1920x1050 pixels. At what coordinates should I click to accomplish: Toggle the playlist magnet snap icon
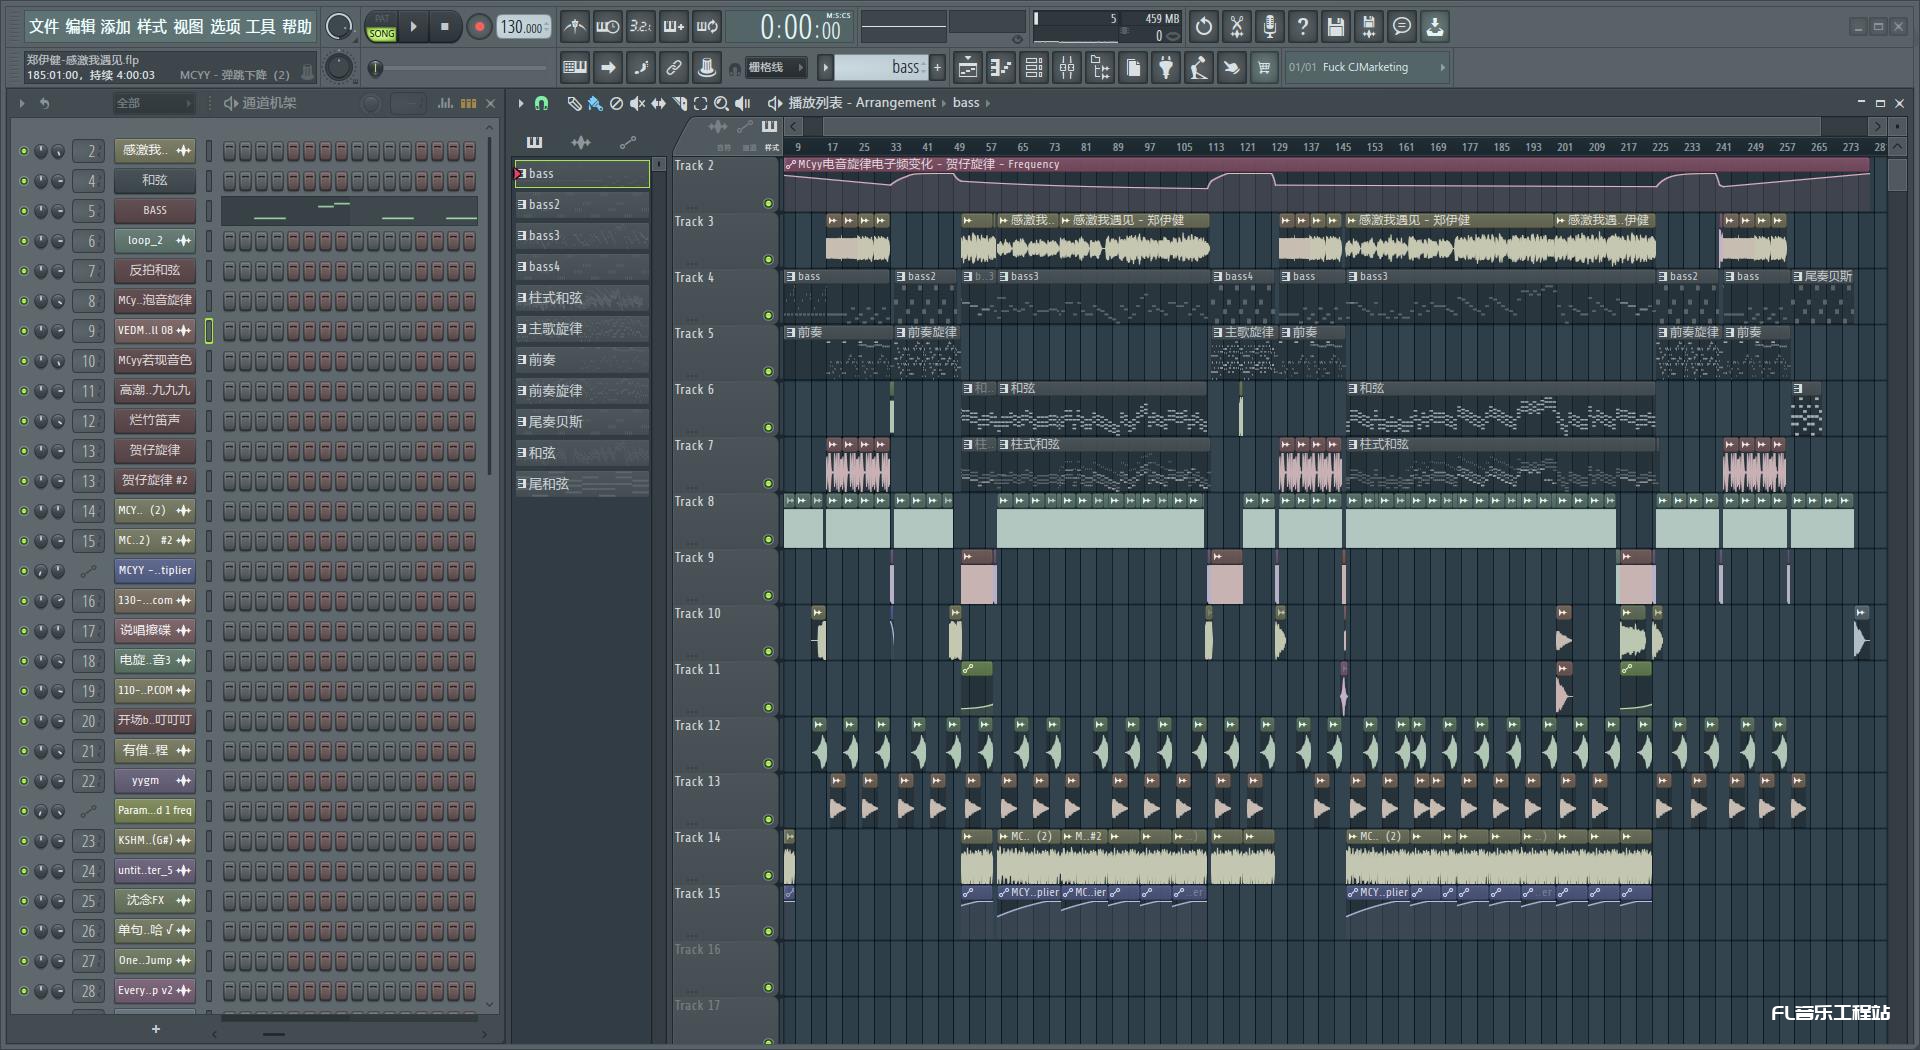pyautogui.click(x=541, y=103)
